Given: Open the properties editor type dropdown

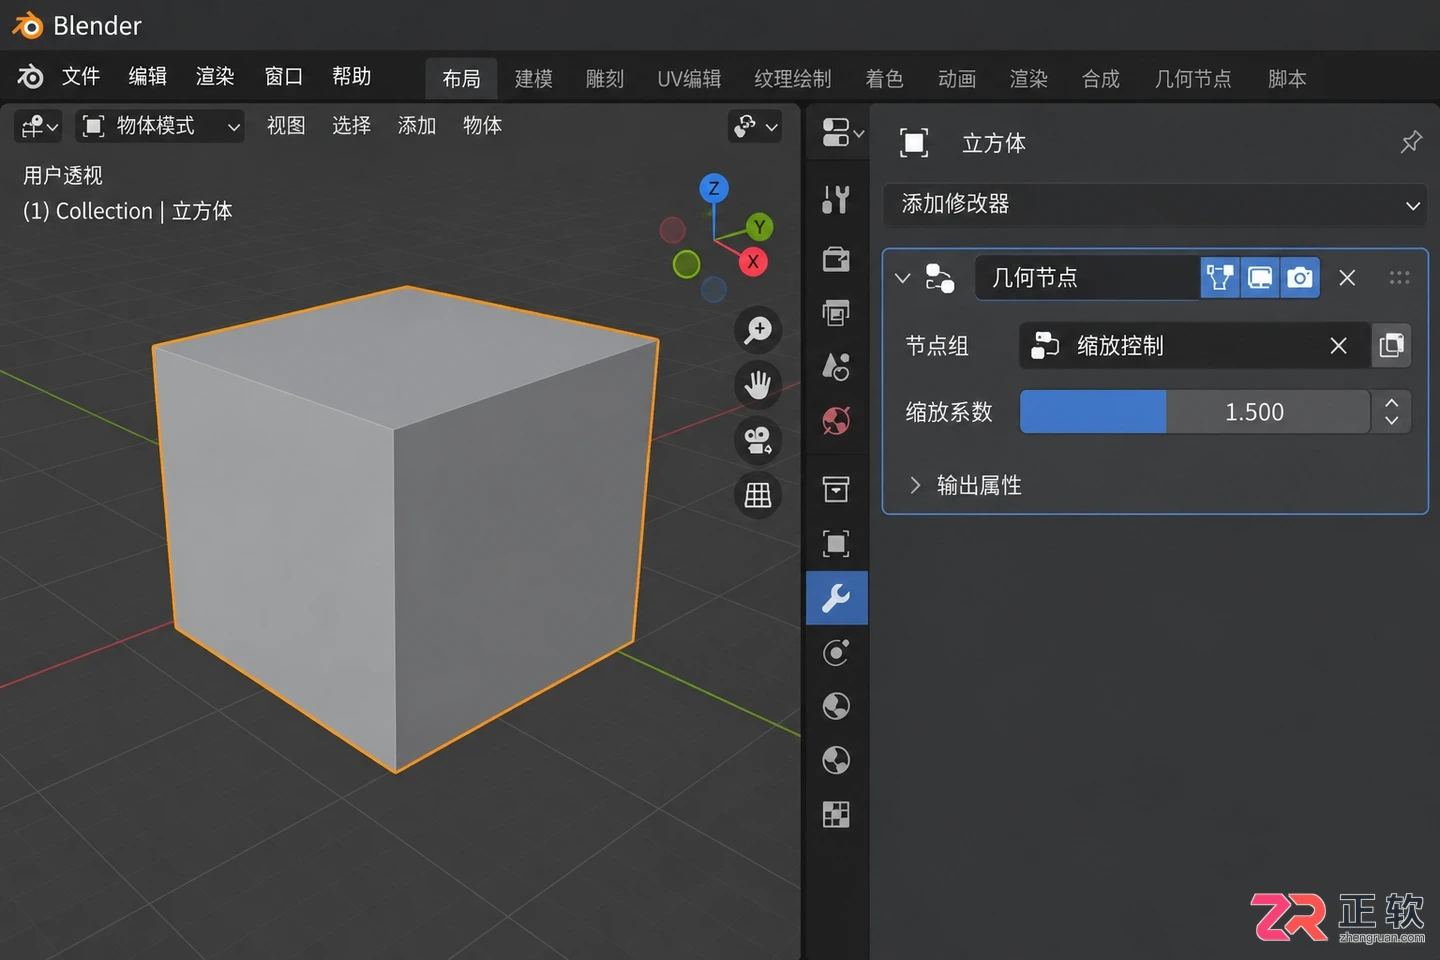Looking at the screenshot, I should click(842, 132).
